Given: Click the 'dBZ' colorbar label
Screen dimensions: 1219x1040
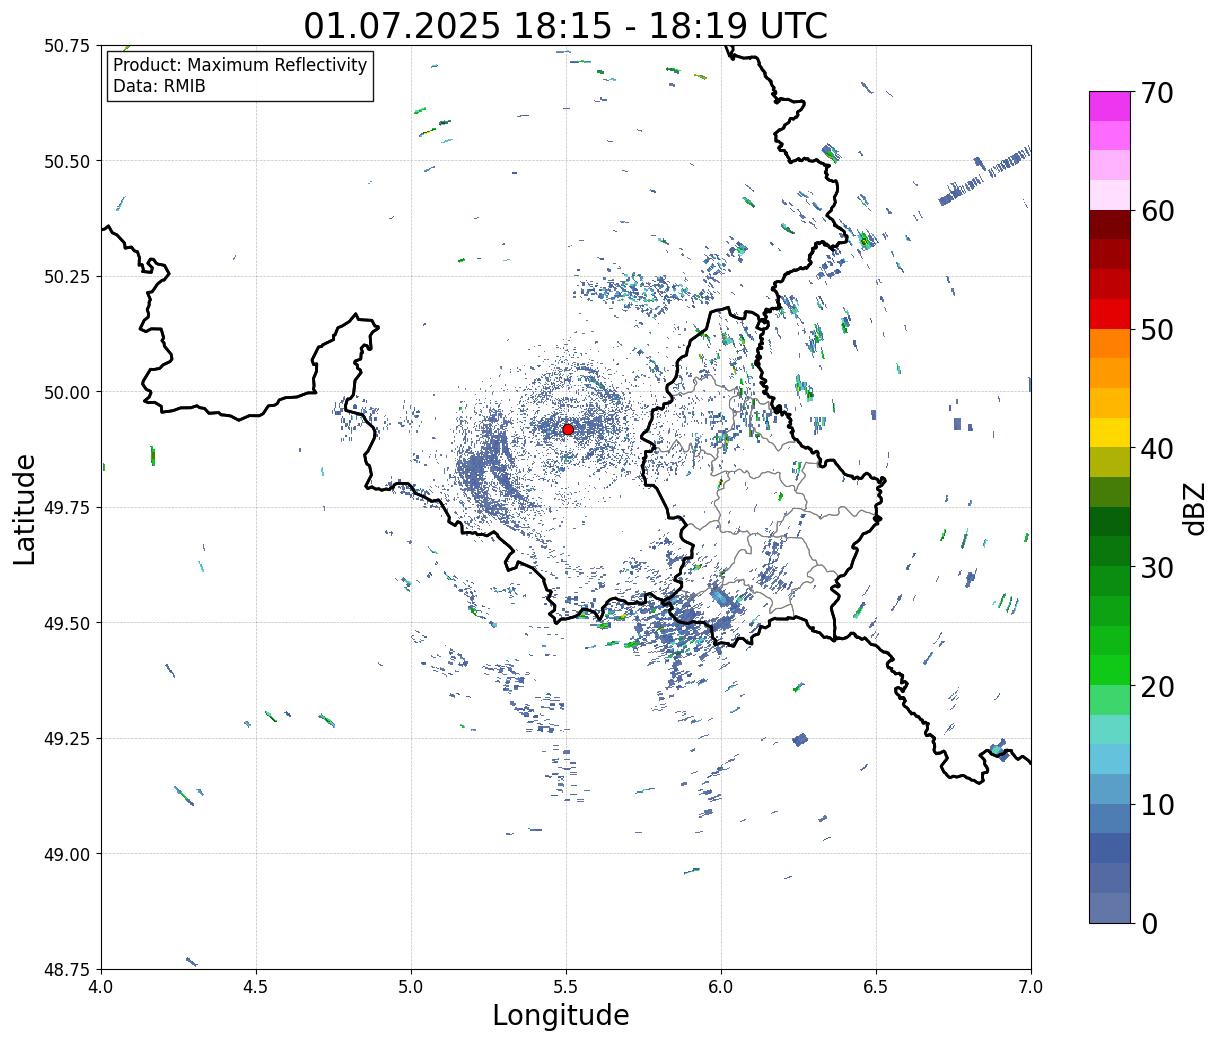Looking at the screenshot, I should [1195, 509].
